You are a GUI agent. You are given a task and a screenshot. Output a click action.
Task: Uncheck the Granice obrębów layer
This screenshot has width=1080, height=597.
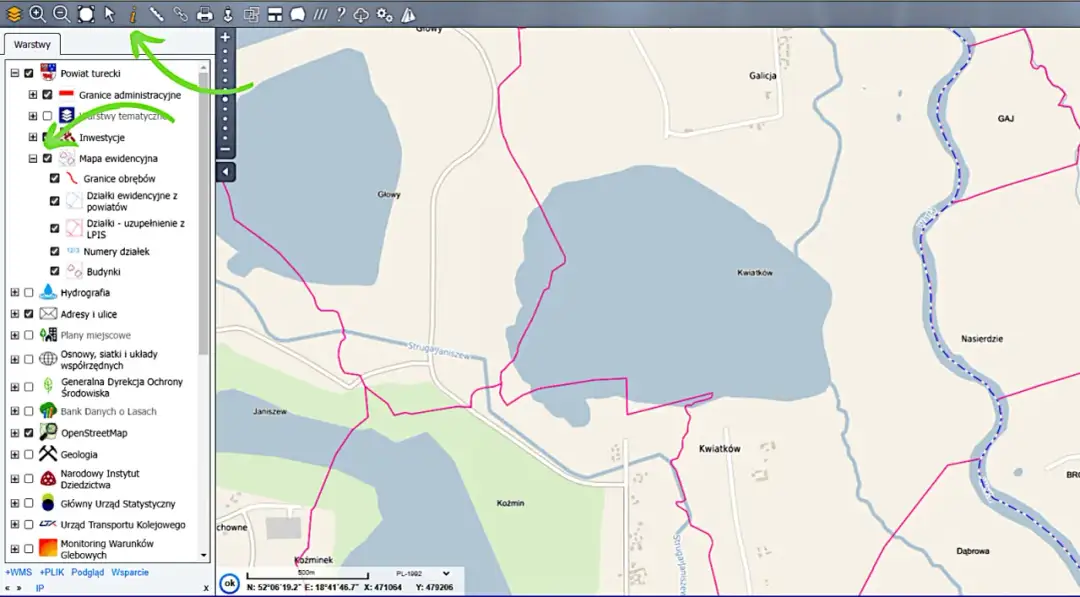[56, 178]
